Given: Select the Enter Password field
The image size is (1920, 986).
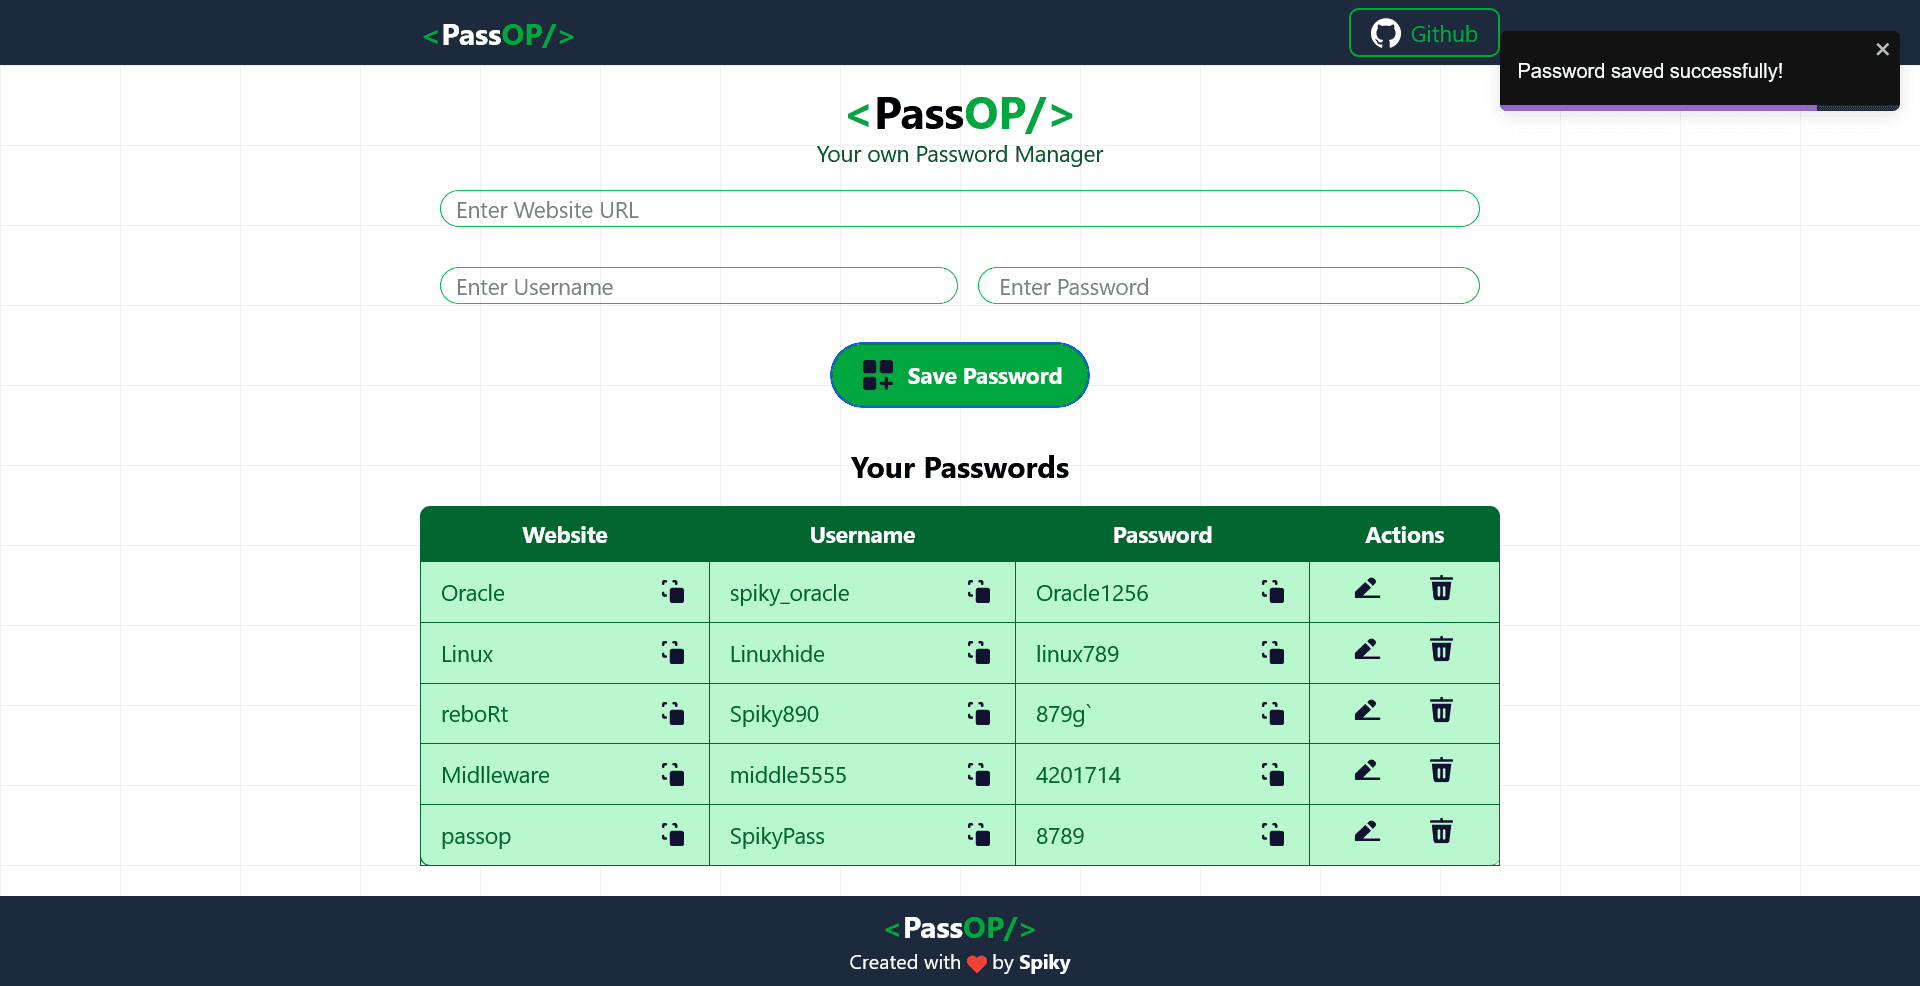Looking at the screenshot, I should (x=1228, y=286).
